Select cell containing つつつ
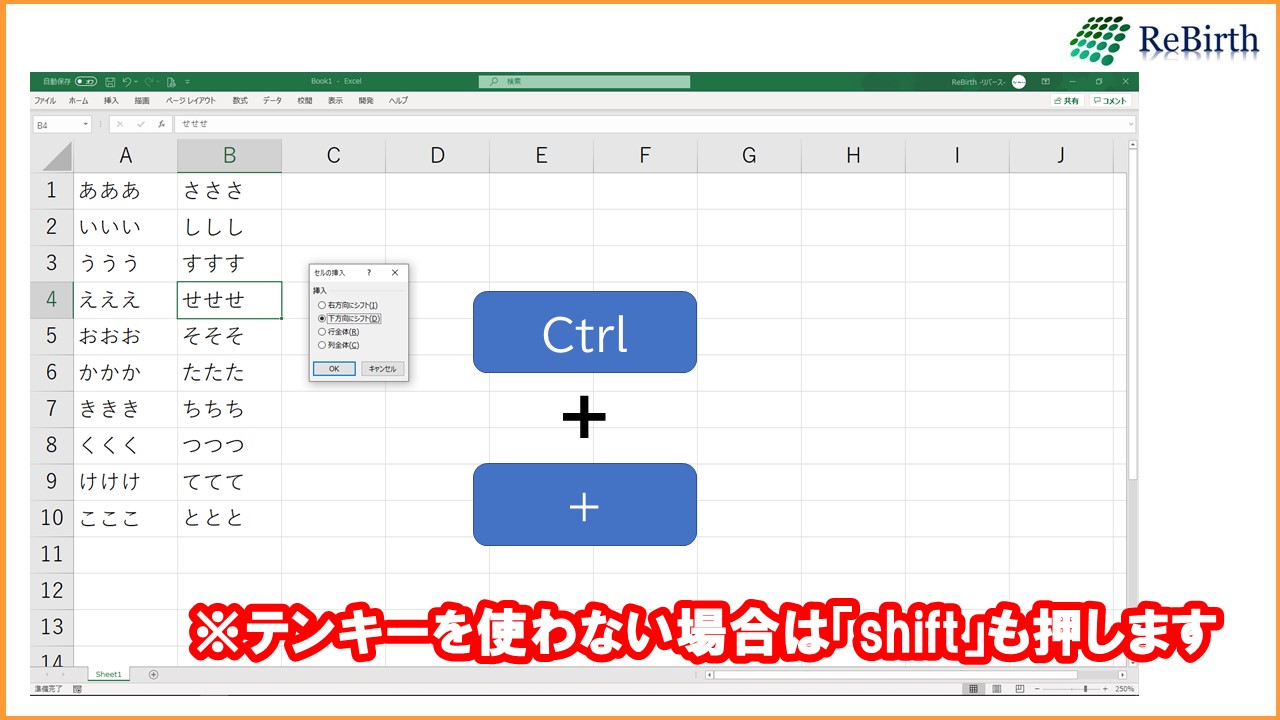This screenshot has width=1280, height=720. pyautogui.click(x=229, y=444)
